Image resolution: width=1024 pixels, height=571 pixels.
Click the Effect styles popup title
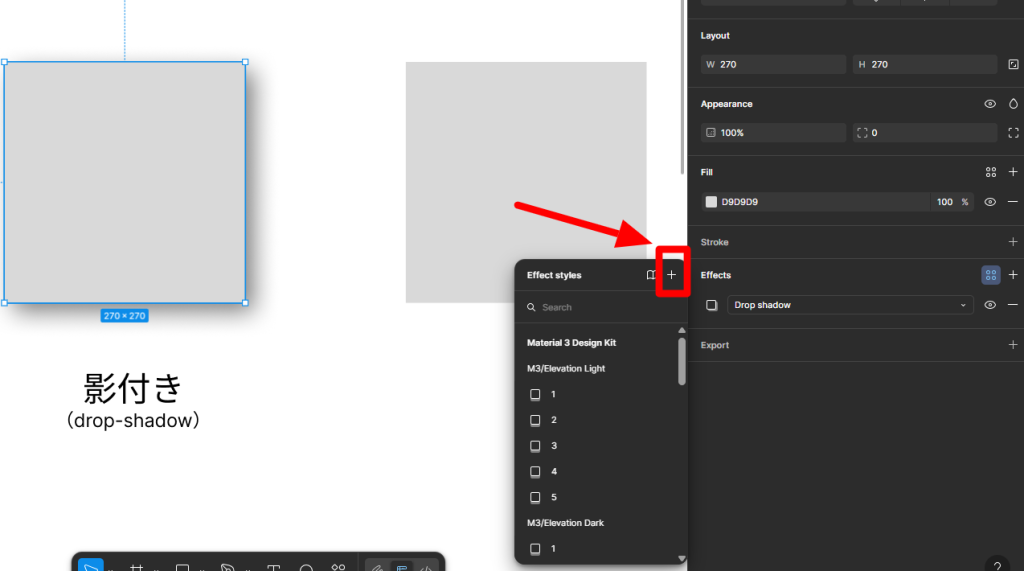click(x=554, y=275)
